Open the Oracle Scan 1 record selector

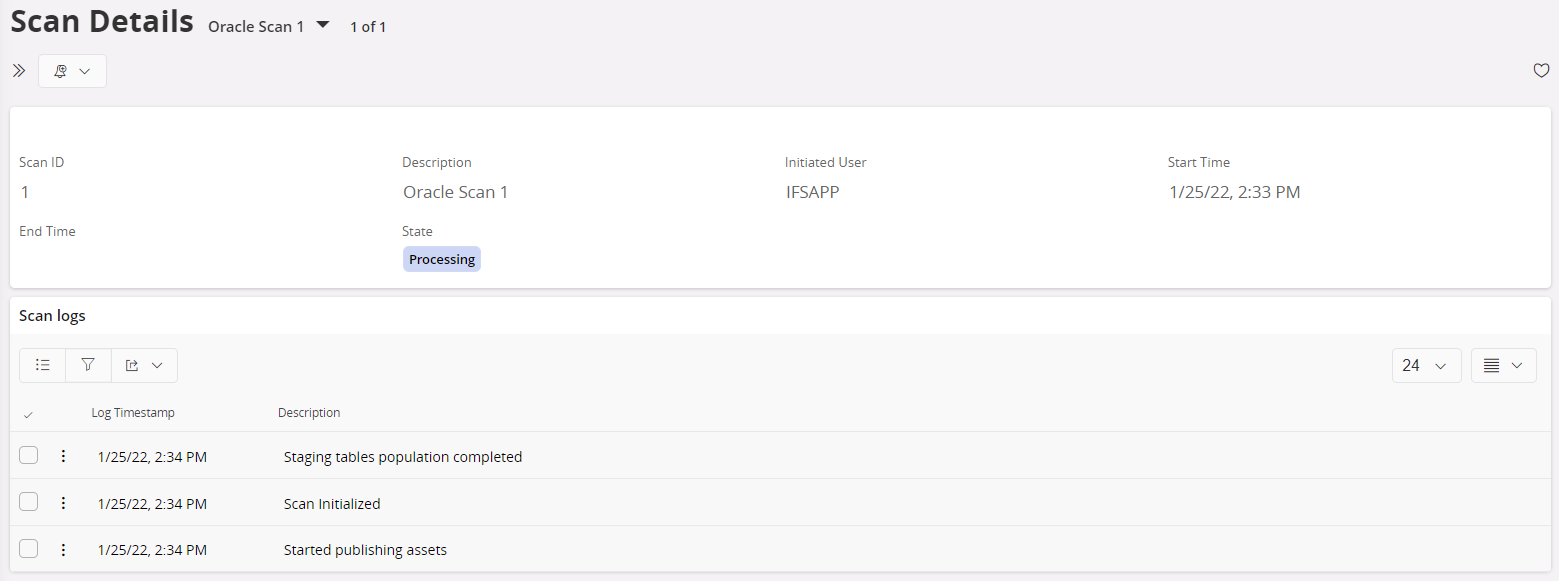coord(322,26)
